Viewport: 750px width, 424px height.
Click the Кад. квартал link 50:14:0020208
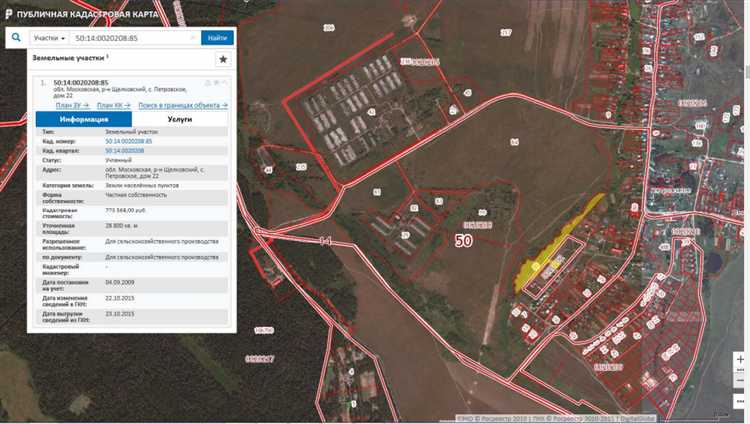click(x=125, y=150)
